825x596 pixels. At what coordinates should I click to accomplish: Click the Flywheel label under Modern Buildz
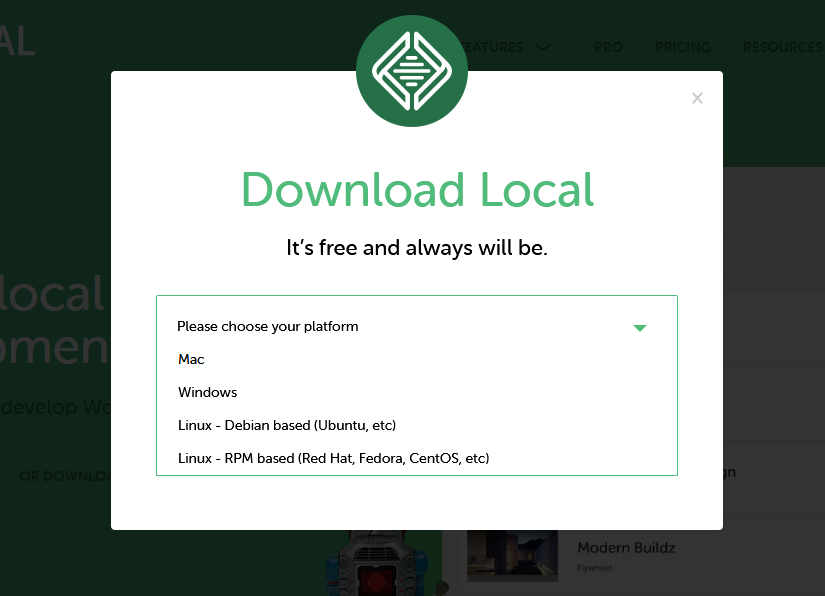tap(594, 568)
